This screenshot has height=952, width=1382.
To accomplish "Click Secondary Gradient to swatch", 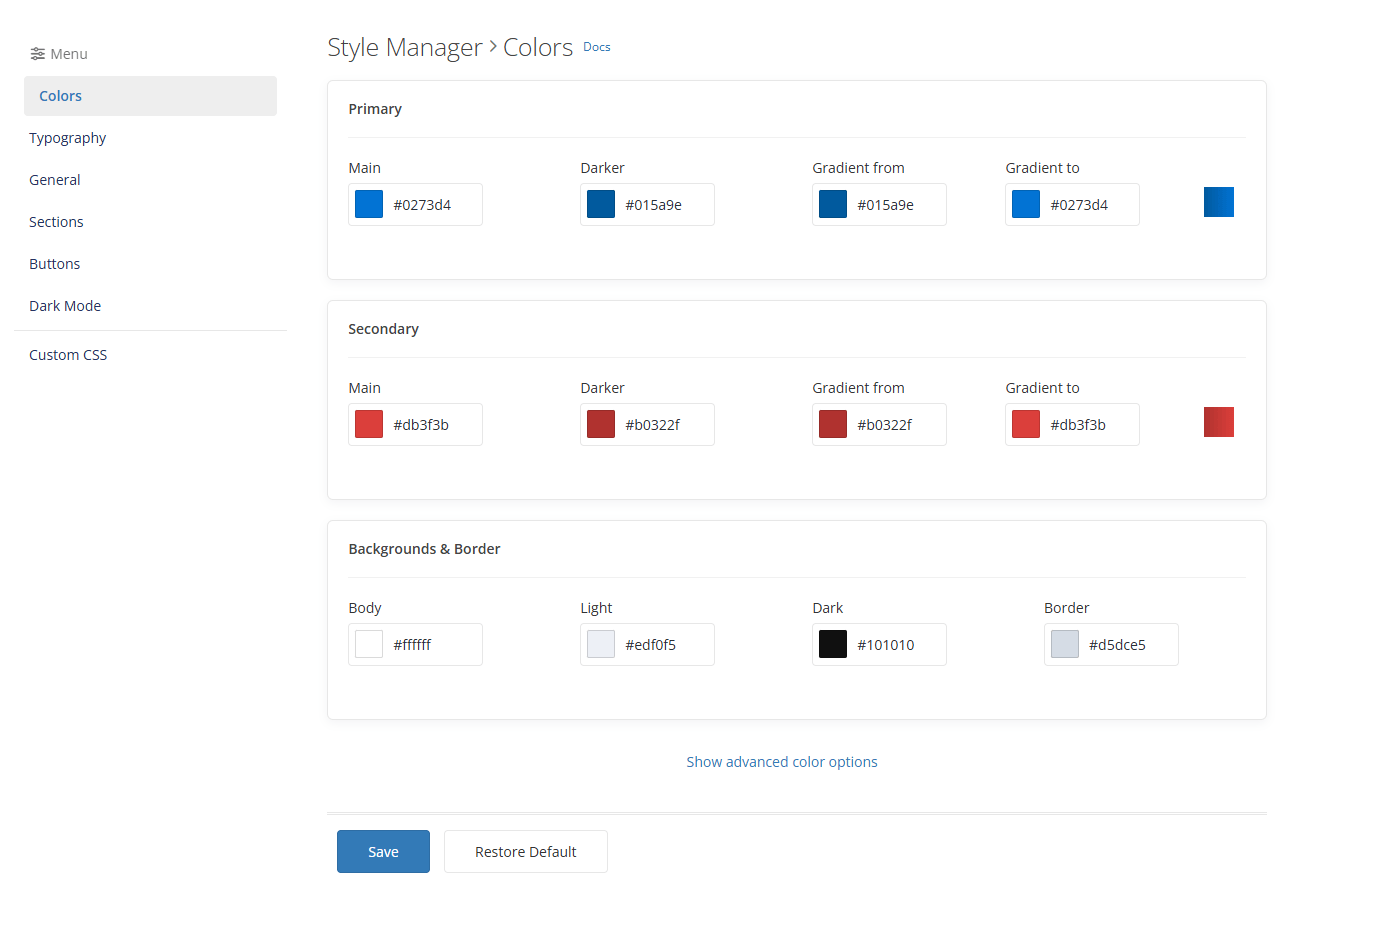I will click(1026, 424).
